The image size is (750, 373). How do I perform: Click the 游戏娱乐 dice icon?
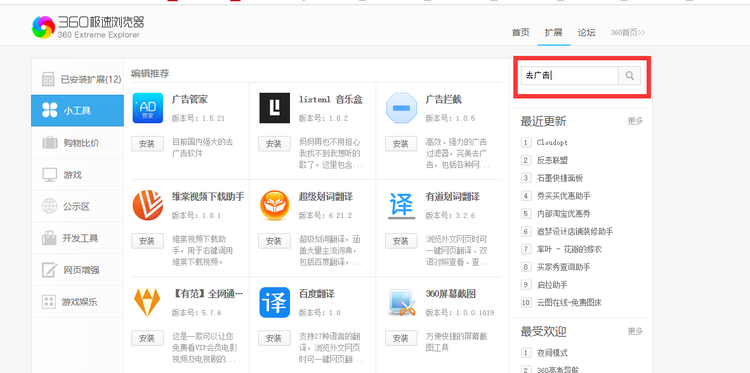pyautogui.click(x=49, y=302)
